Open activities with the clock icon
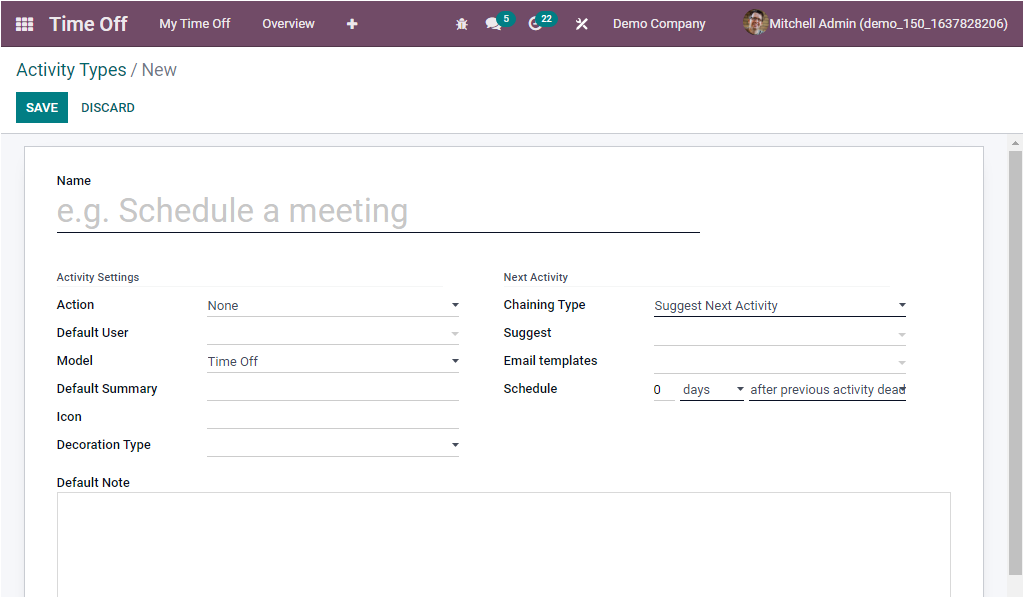Screen dimensions: 1024x598 pos(536,23)
